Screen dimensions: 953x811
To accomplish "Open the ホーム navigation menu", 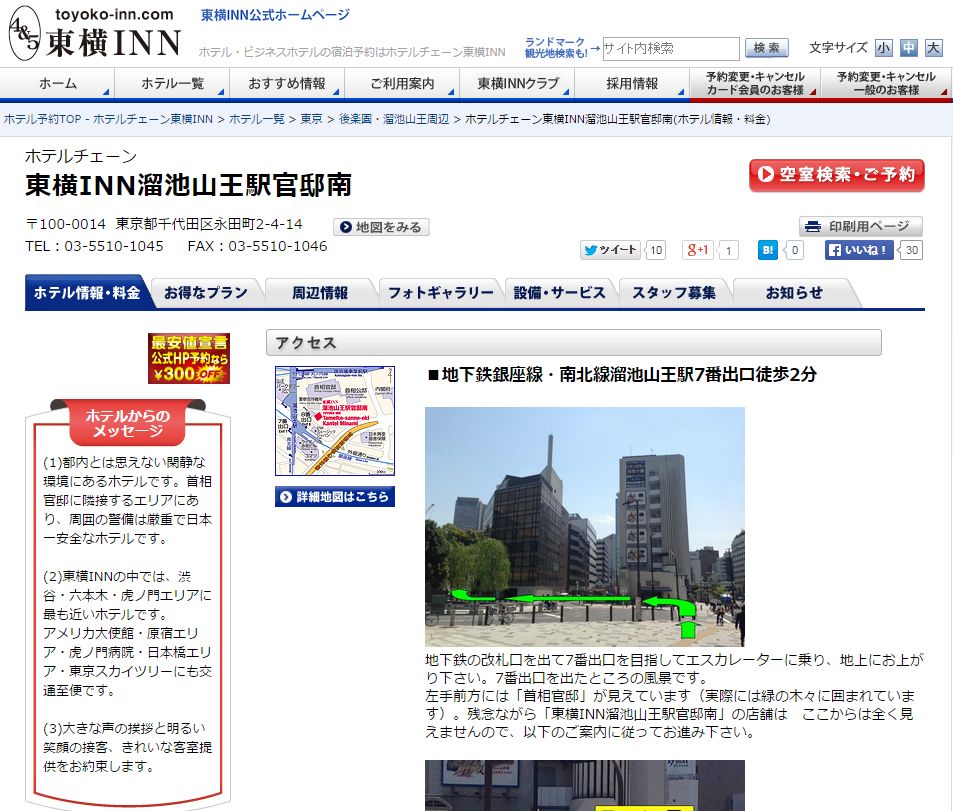I will coord(58,83).
